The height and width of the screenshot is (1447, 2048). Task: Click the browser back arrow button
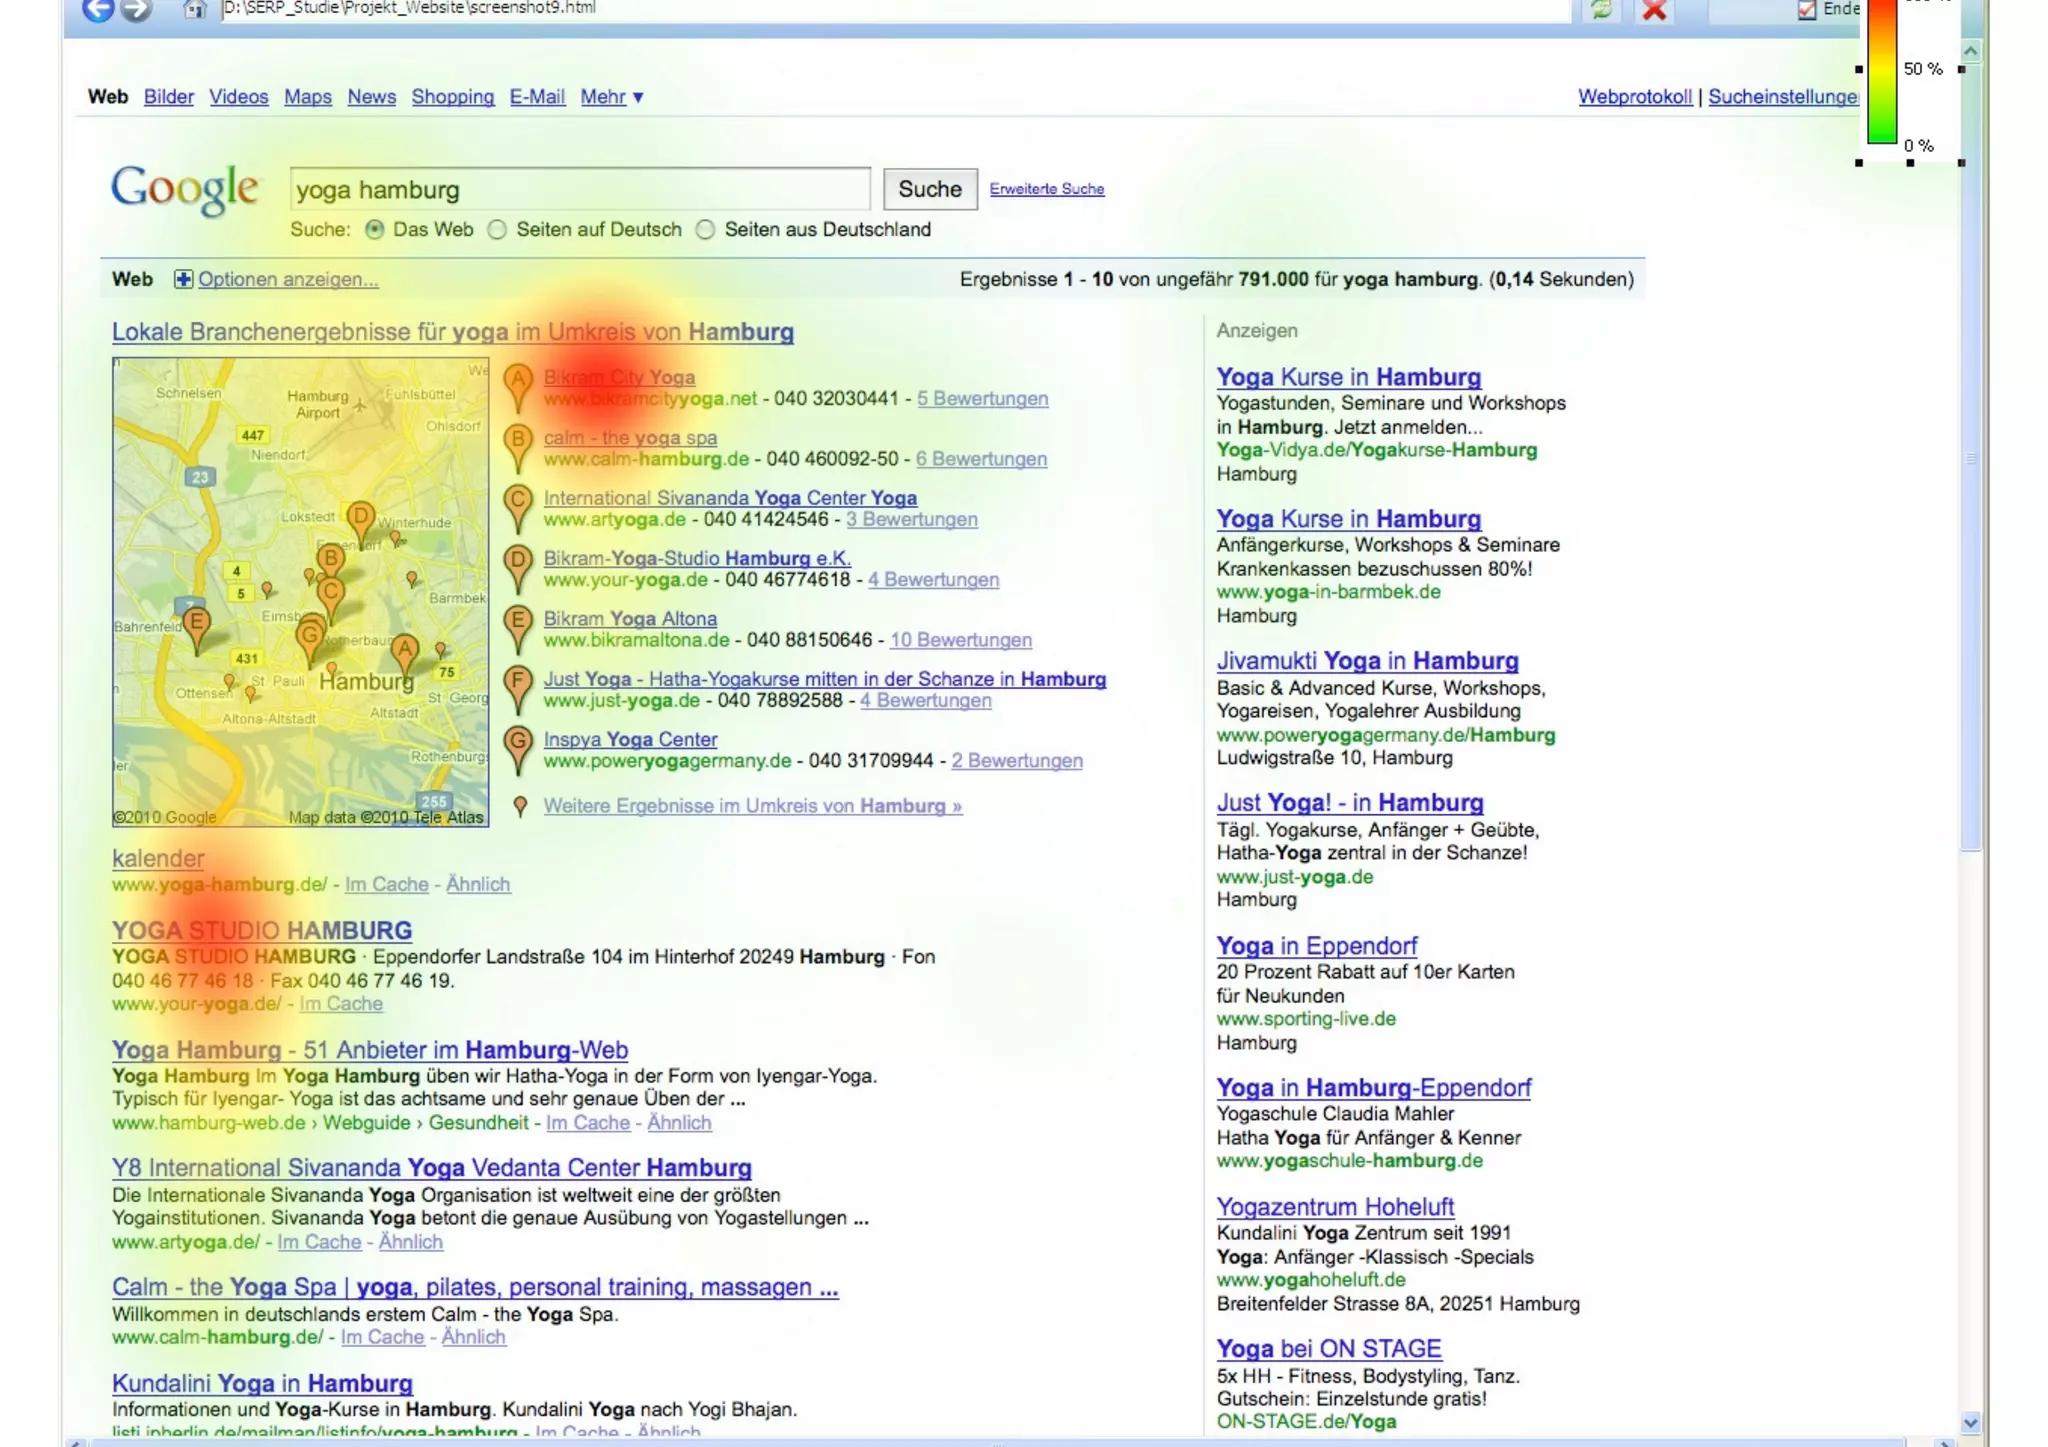pos(97,10)
